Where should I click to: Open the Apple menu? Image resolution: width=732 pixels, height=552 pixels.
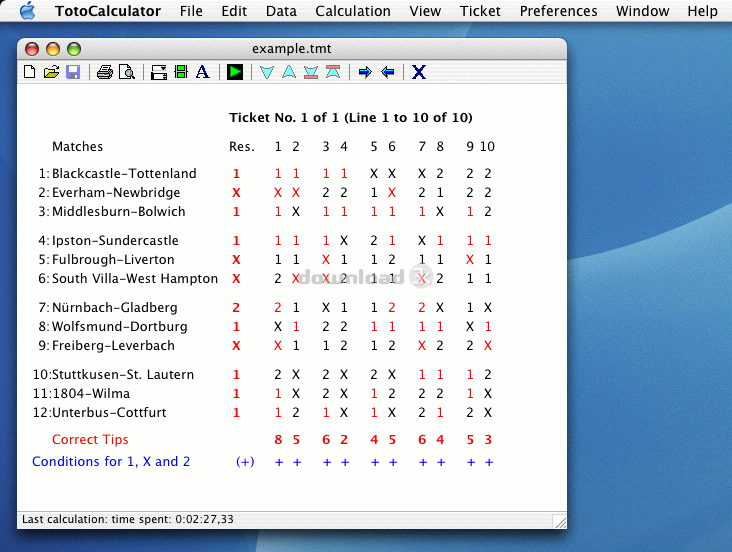point(28,10)
